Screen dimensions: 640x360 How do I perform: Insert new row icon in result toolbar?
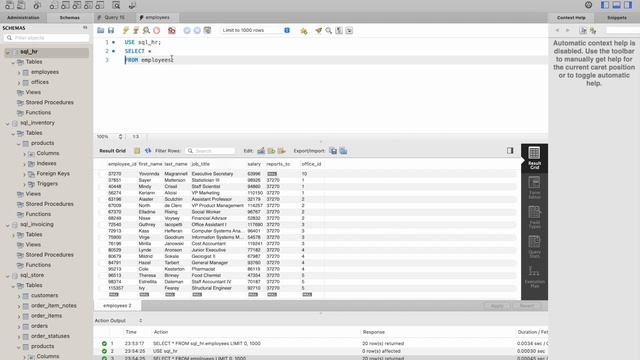click(x=271, y=151)
